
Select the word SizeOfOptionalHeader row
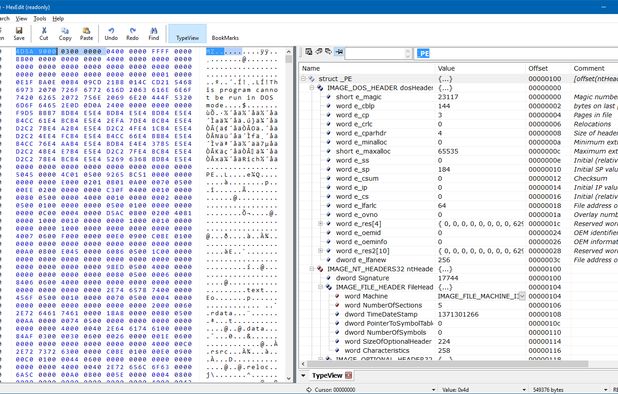(x=458, y=342)
